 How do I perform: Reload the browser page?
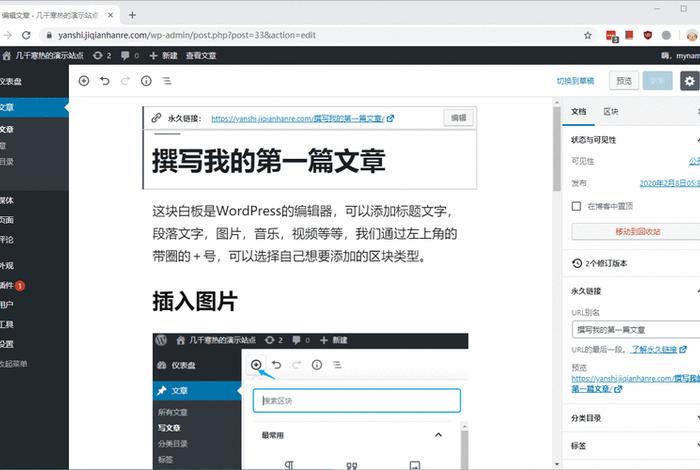(x=26, y=35)
